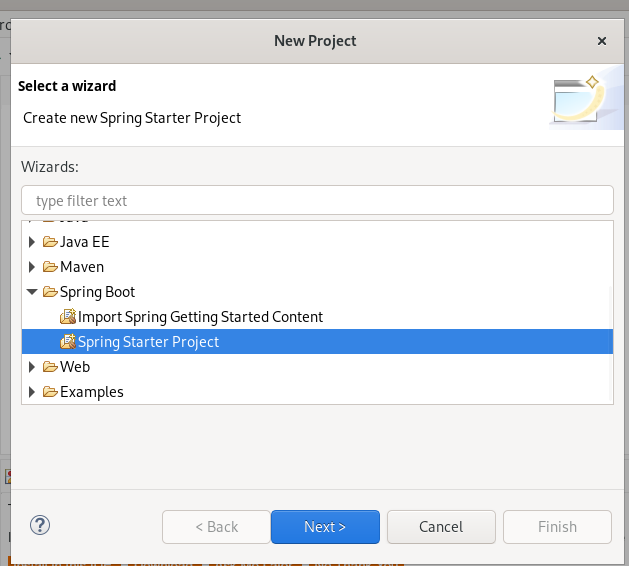Click the Web folder icon
The image size is (629, 566).
[50, 367]
